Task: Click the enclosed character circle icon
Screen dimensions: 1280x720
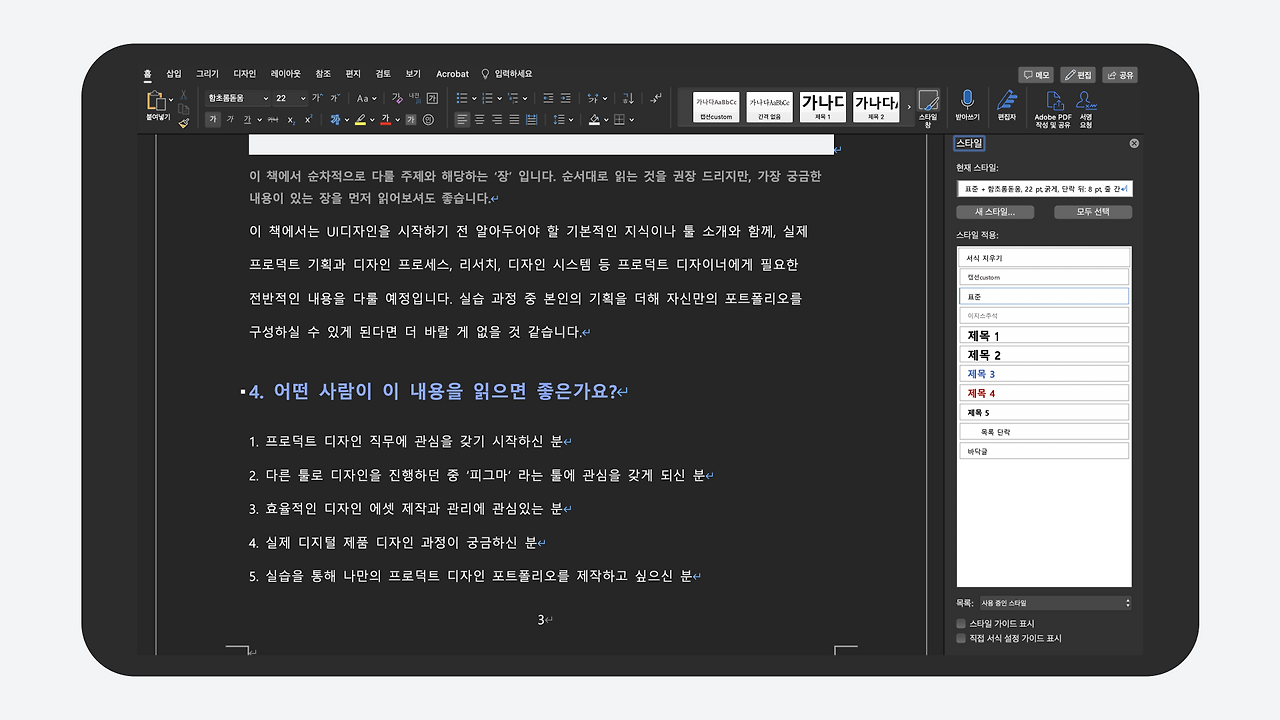Action: click(x=428, y=120)
